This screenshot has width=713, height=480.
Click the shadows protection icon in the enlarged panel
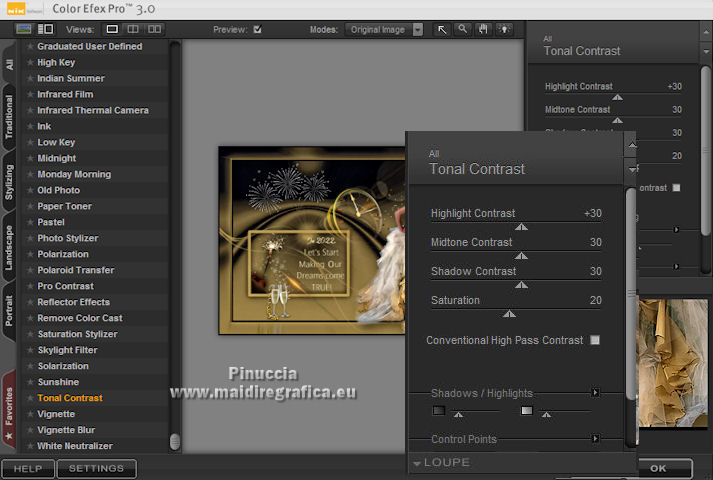(x=439, y=411)
